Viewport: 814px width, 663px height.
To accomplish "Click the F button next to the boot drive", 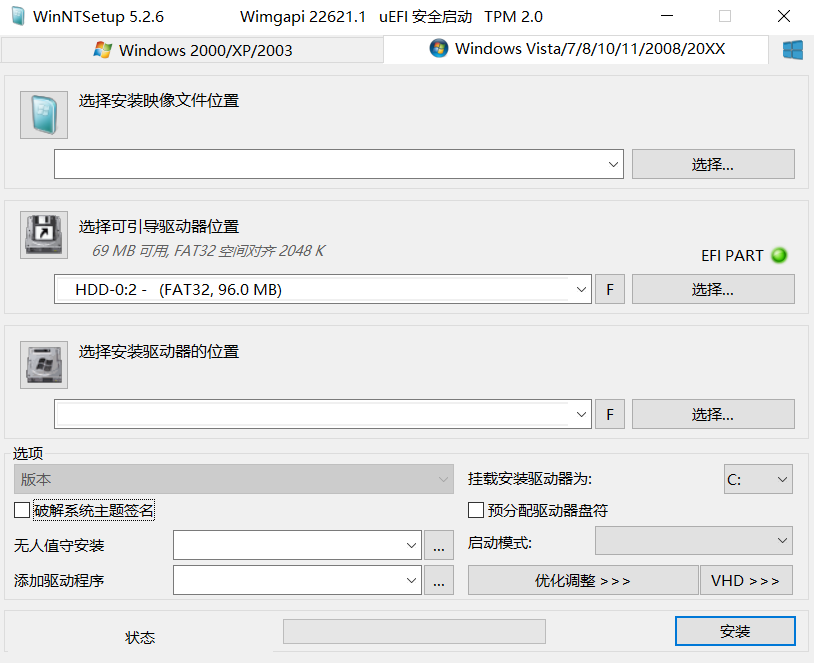I will coord(609,289).
